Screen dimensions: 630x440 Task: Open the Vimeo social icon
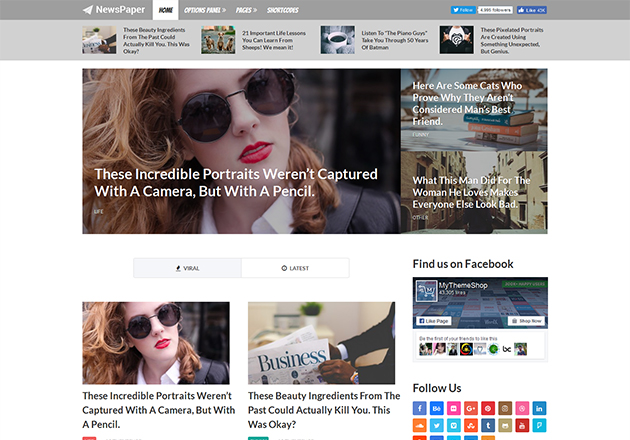click(454, 425)
